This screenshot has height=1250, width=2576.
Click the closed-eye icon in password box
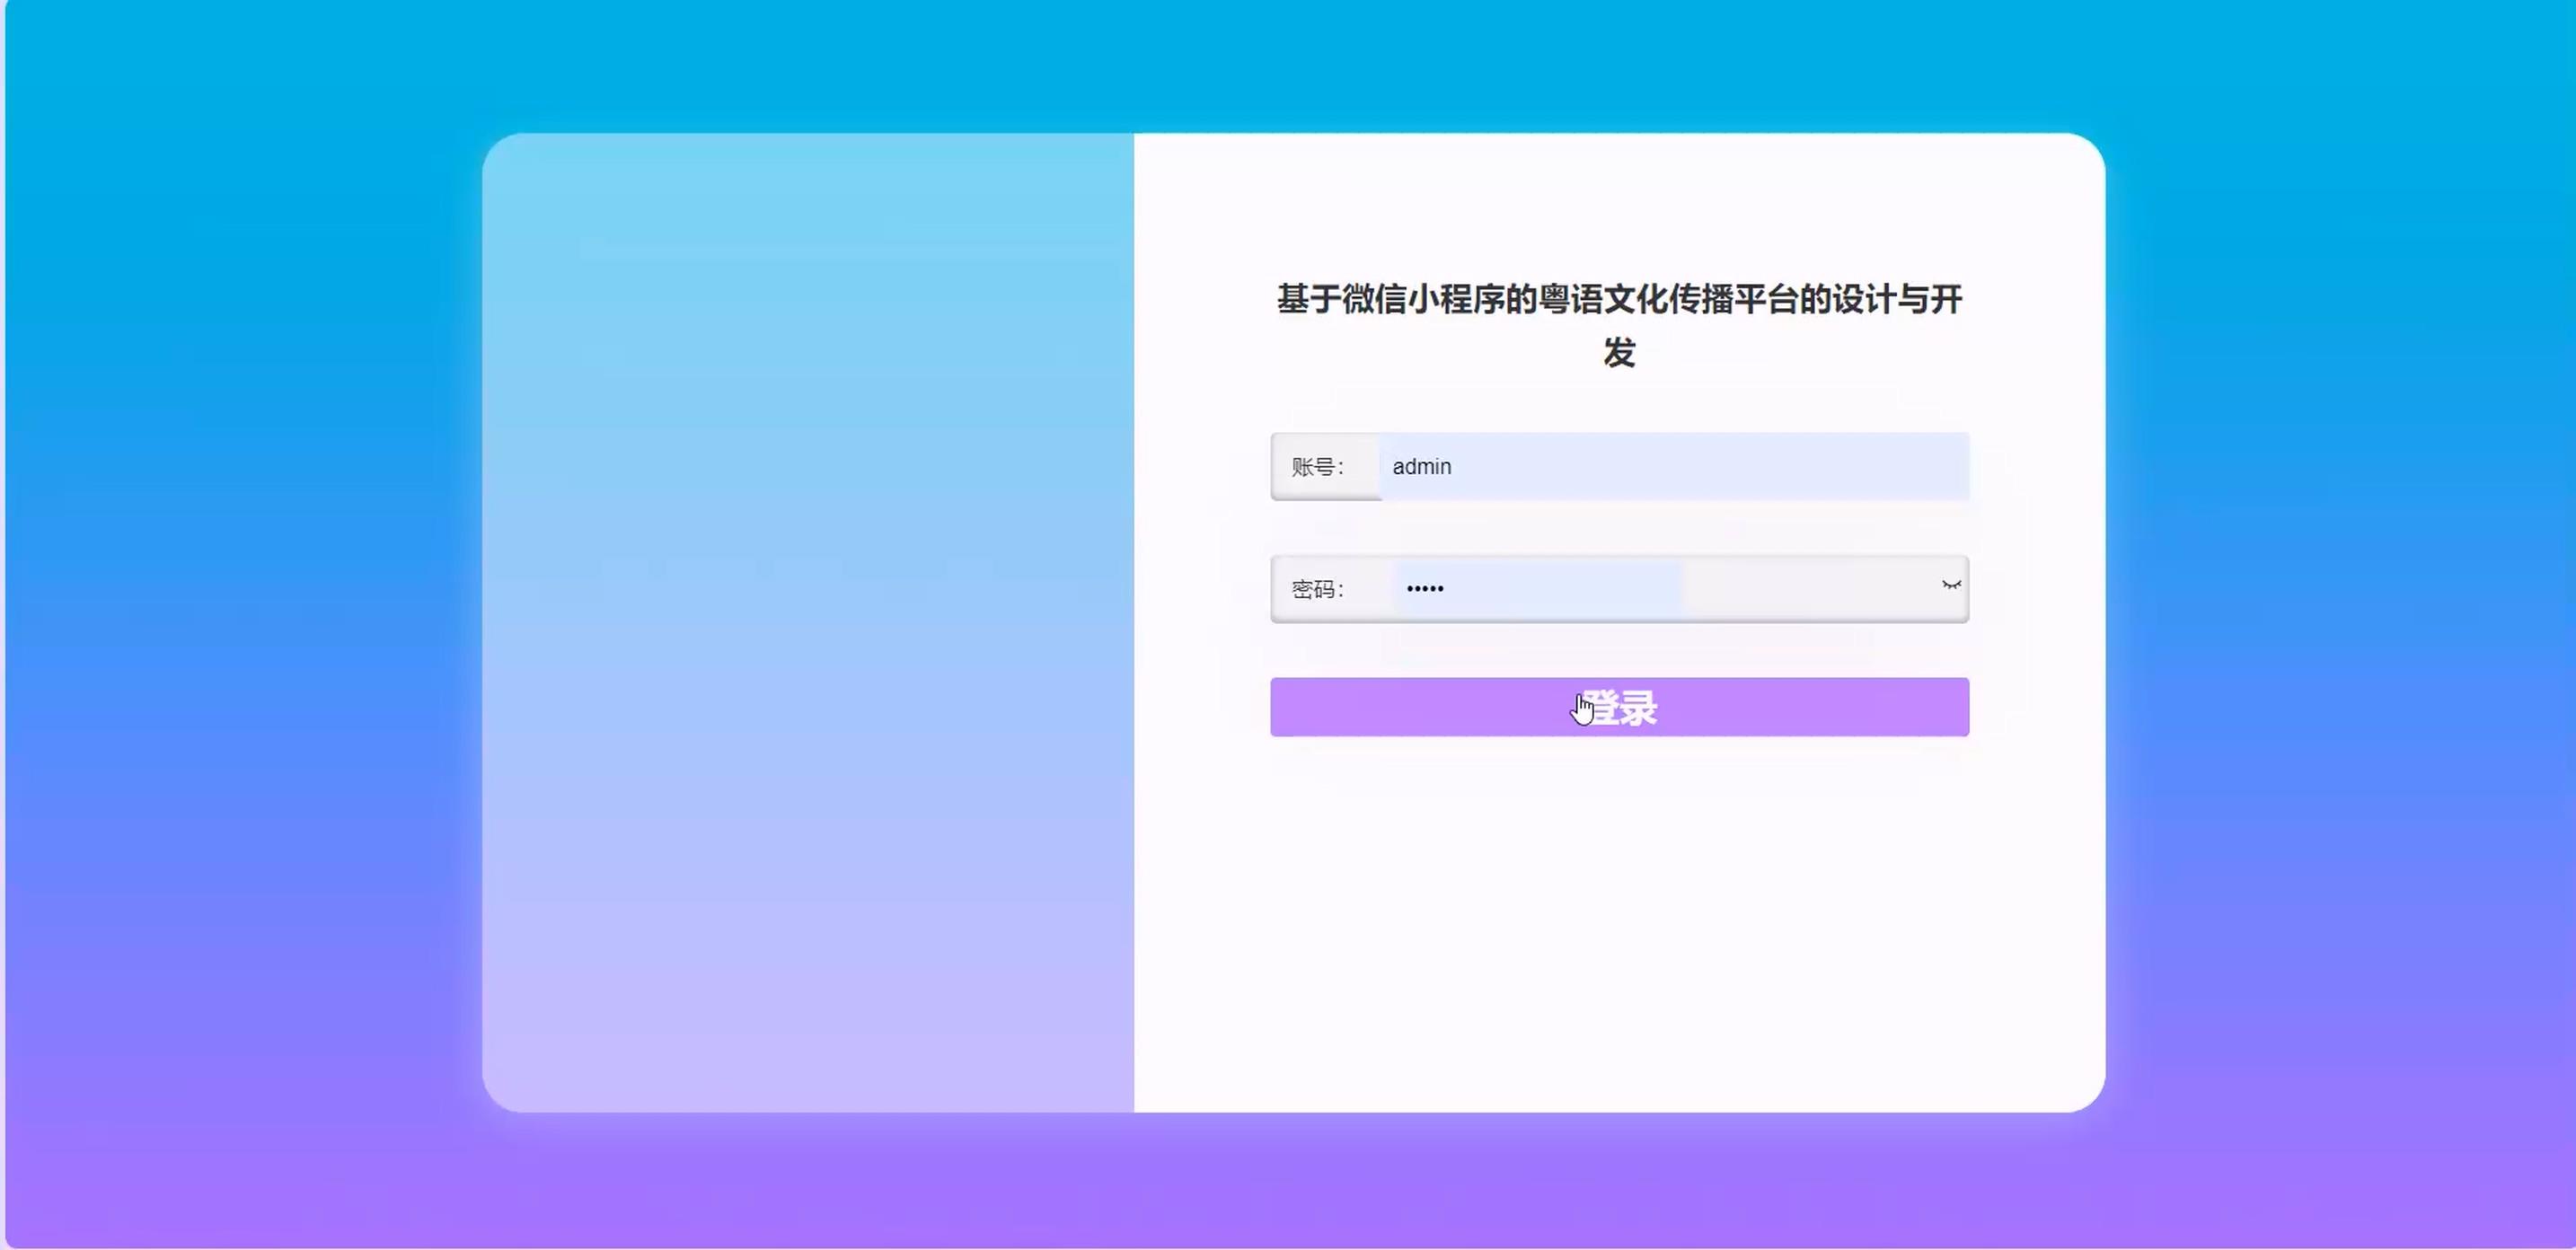pyautogui.click(x=1951, y=586)
